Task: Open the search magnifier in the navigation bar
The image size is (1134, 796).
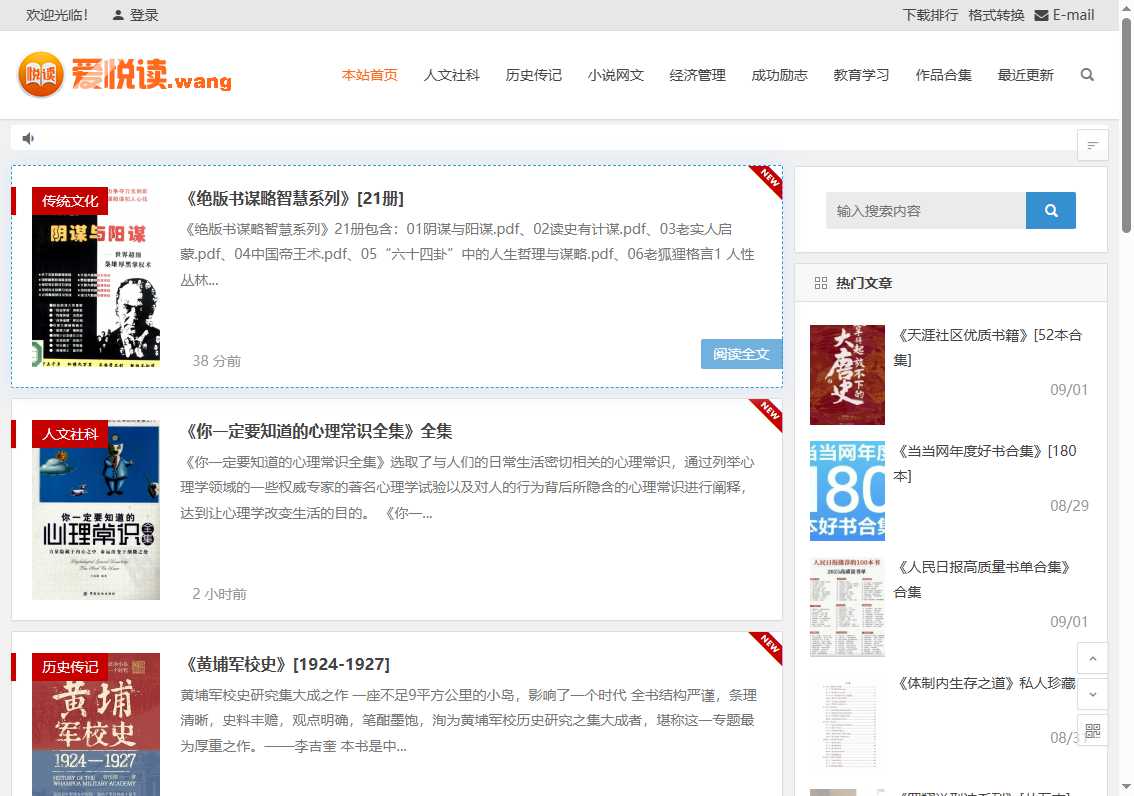Action: pos(1087,74)
